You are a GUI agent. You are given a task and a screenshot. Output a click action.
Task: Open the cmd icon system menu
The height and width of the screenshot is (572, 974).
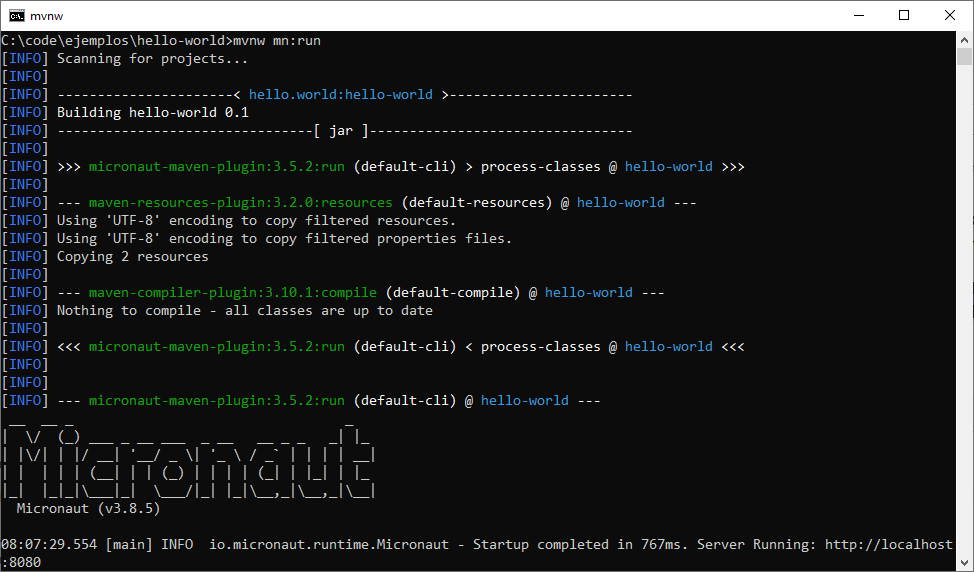pyautogui.click(x=17, y=16)
